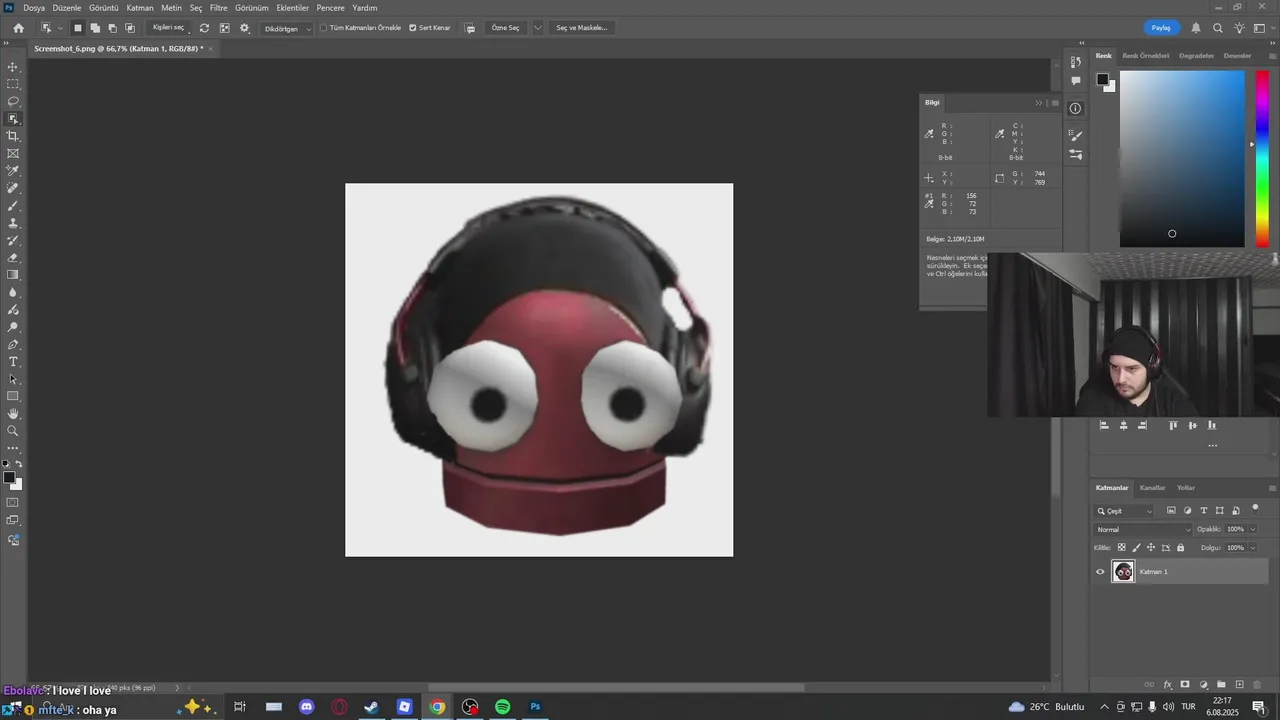Select the Eraser tool
Screen dimensions: 1280x720
click(x=13, y=258)
